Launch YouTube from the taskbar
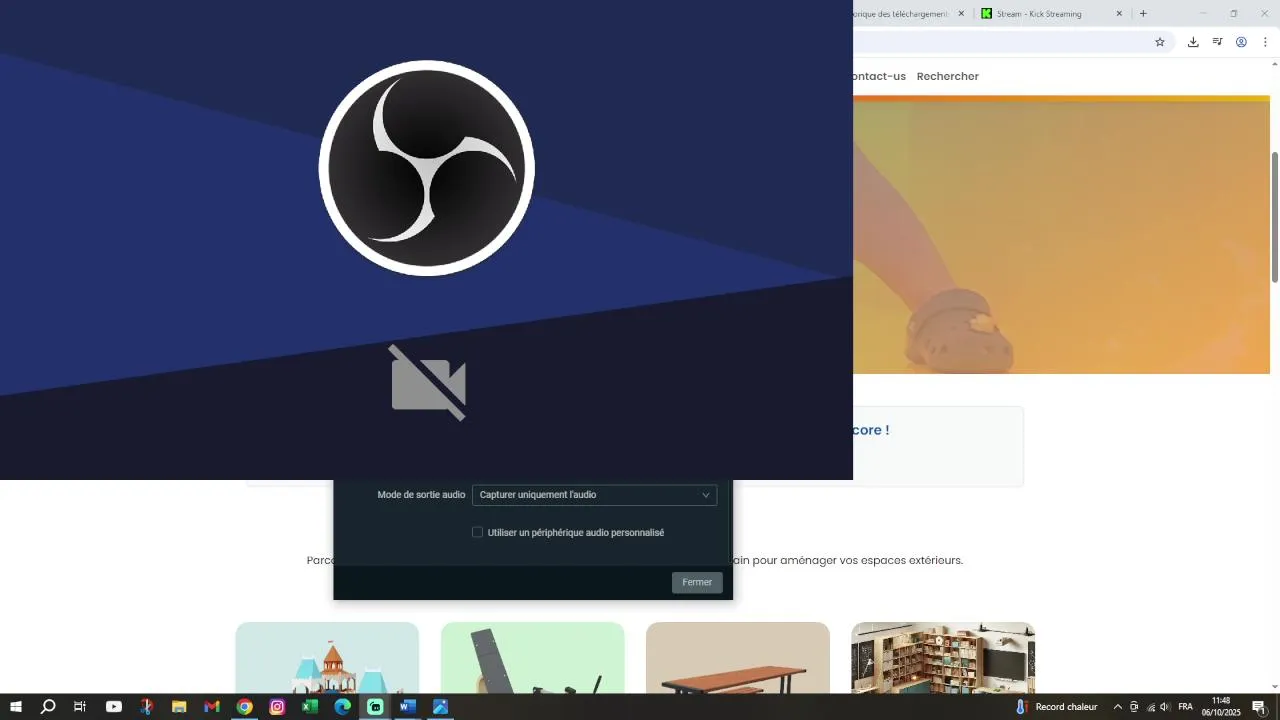The width and height of the screenshot is (1280, 720). click(x=114, y=707)
